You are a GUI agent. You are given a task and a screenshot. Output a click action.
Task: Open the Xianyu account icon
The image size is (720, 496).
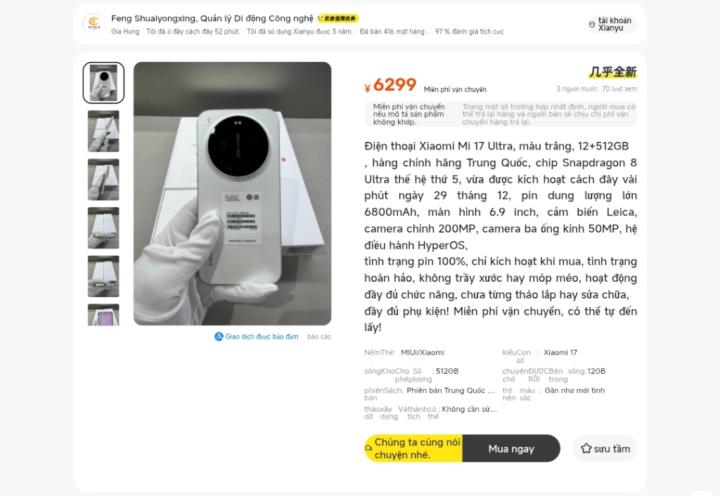click(x=591, y=24)
